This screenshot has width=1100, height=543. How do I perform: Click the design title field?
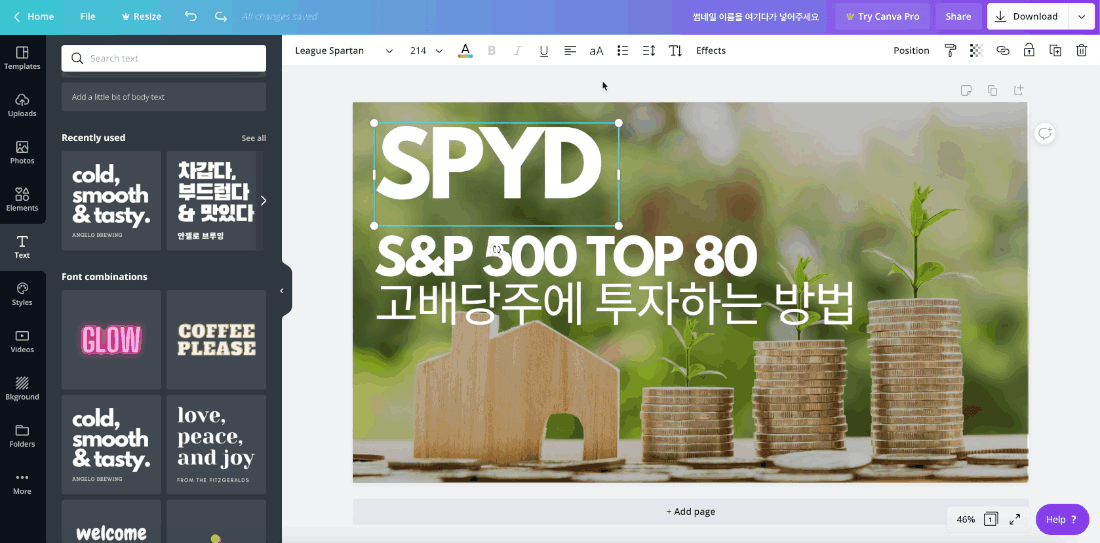click(x=756, y=16)
